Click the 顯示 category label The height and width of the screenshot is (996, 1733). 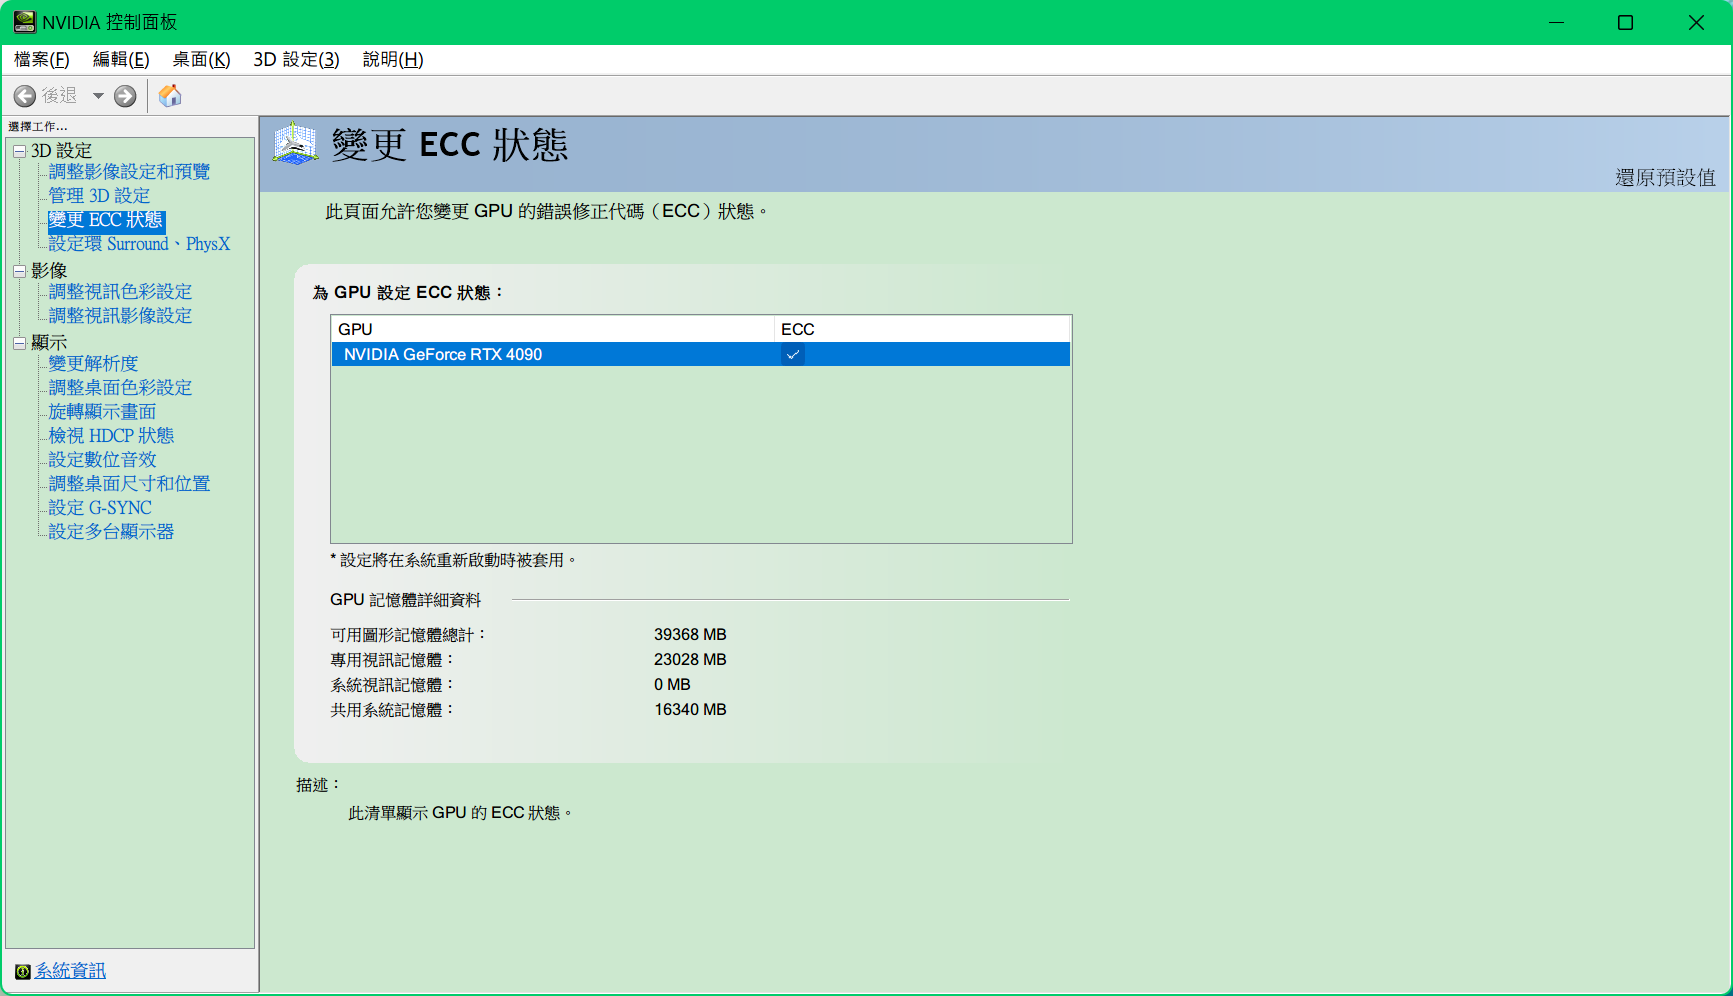(49, 343)
